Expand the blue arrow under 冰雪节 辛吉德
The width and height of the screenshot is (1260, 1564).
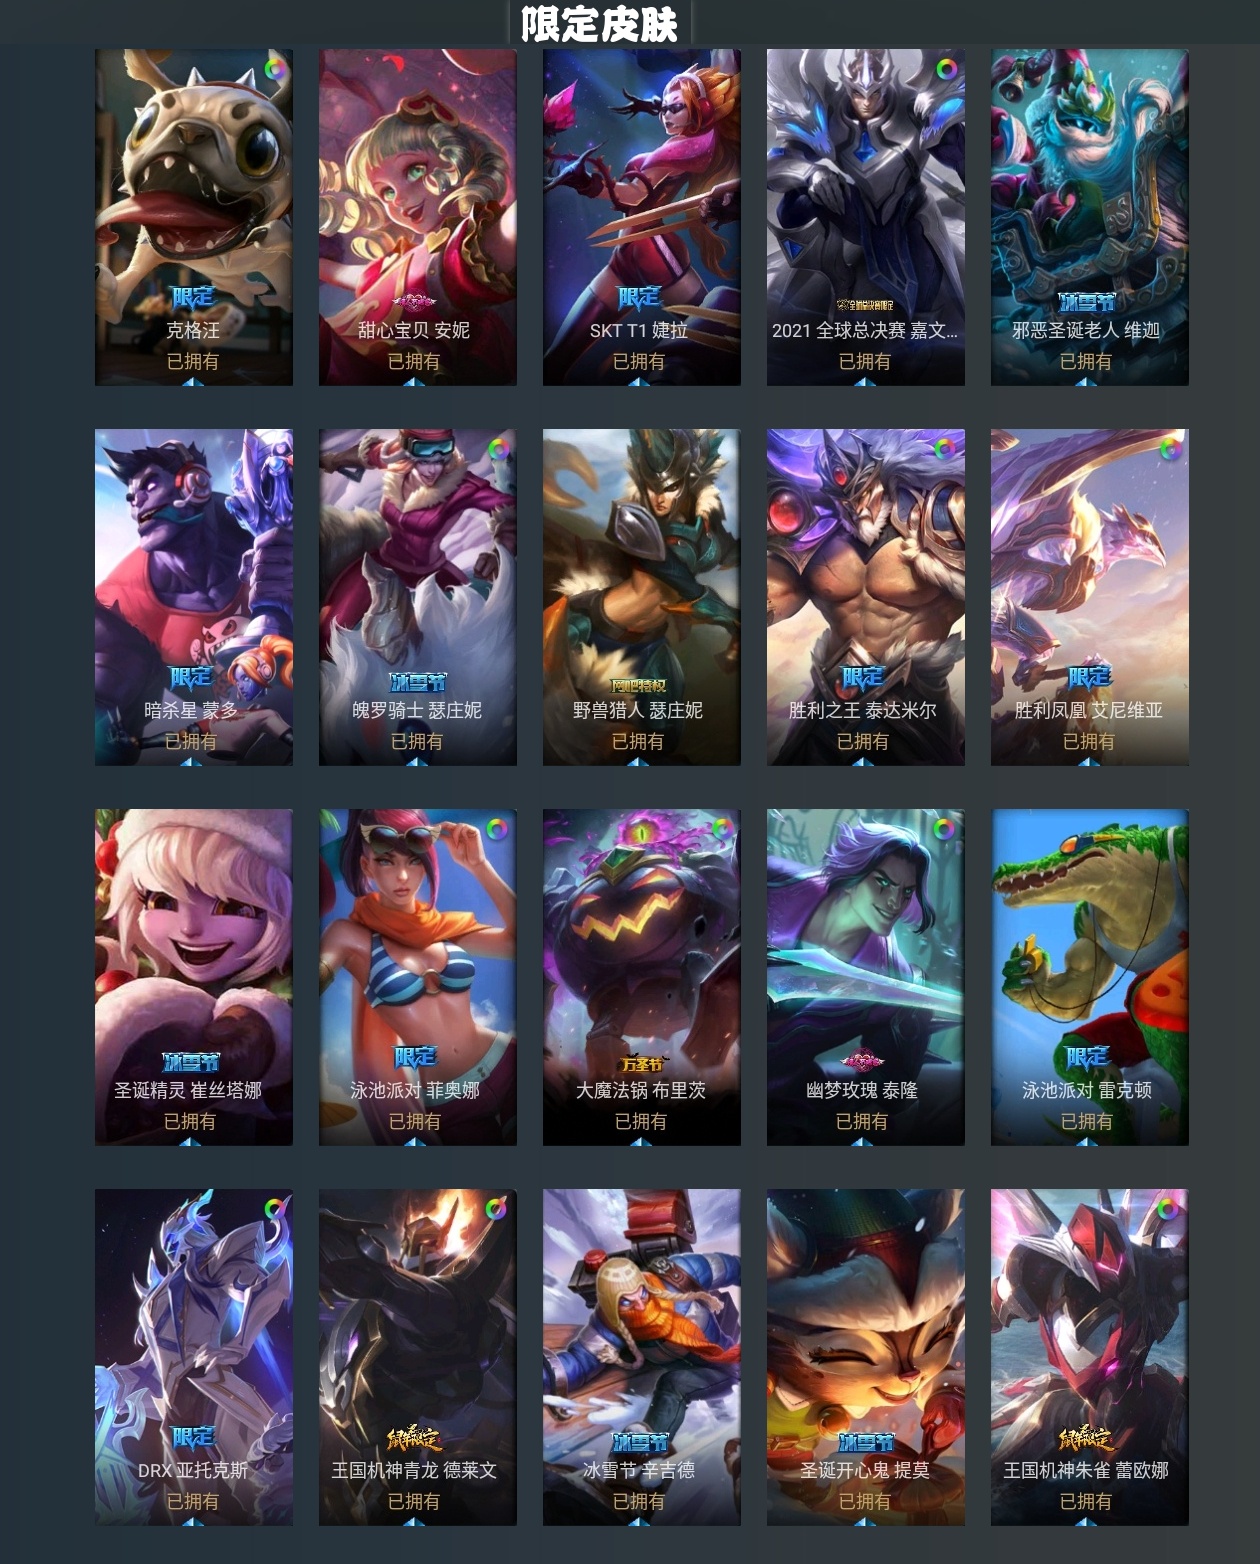[x=639, y=1521]
